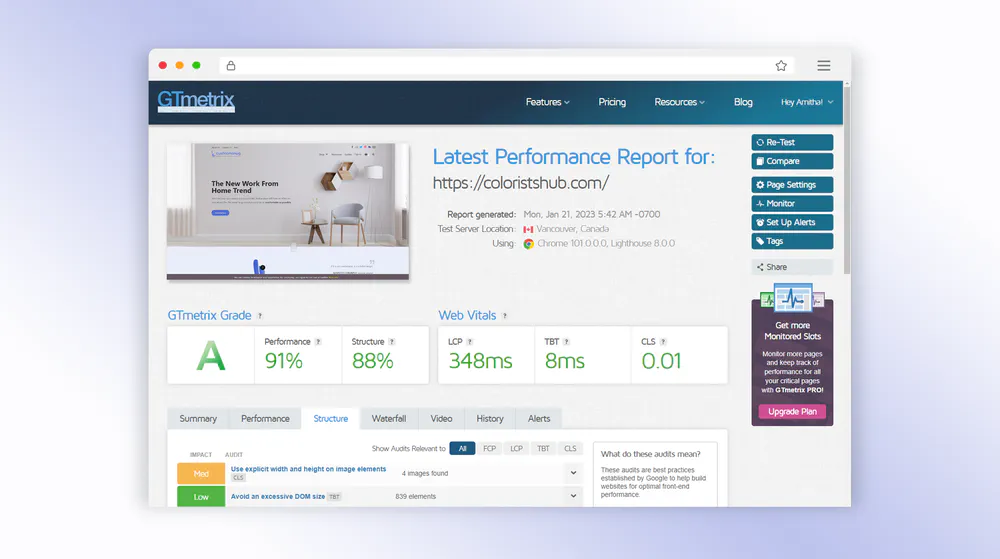
Task: Click the Chrome browser icon in report details
Action: [x=529, y=243]
